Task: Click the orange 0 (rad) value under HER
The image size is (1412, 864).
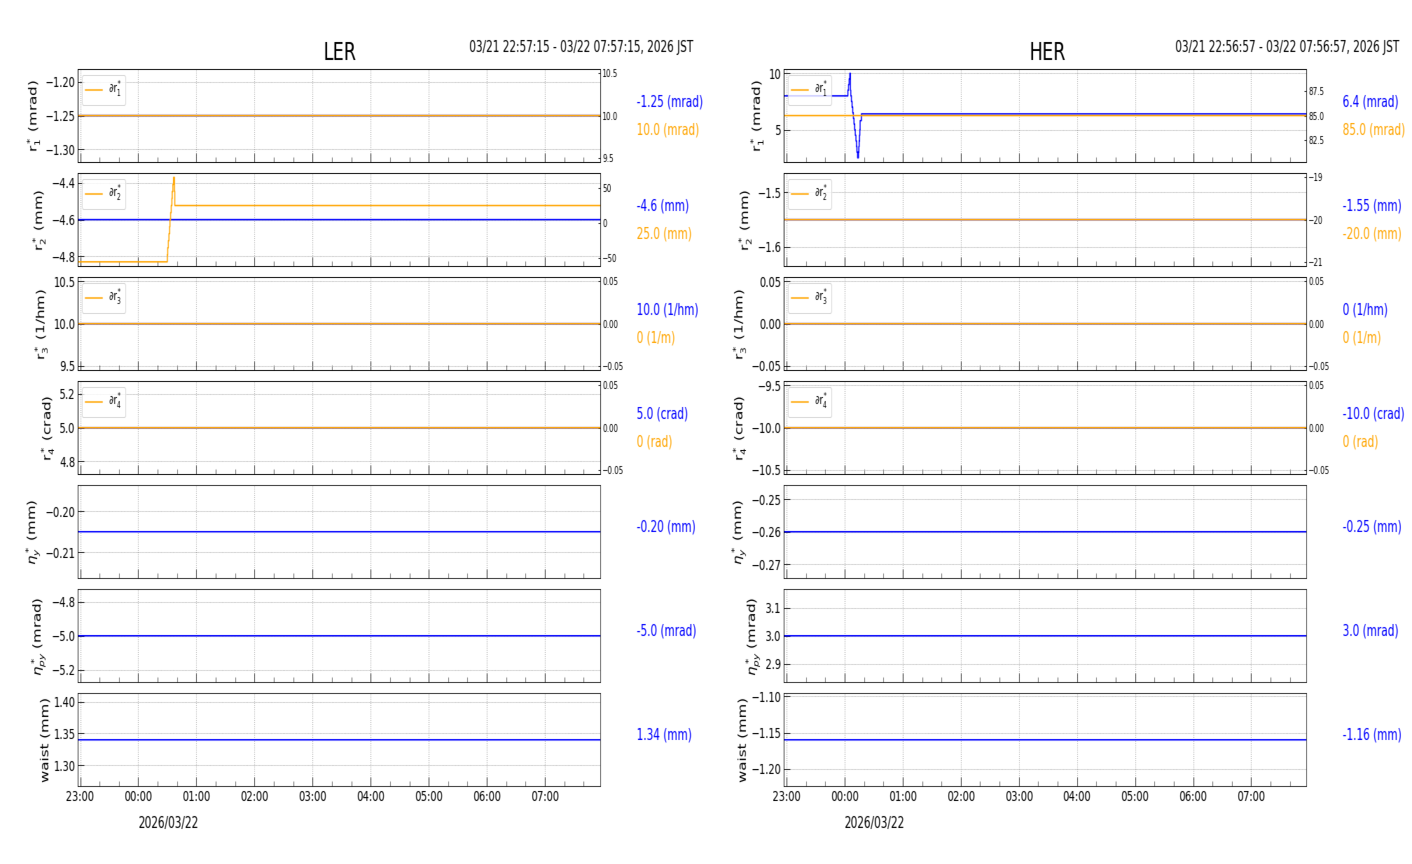Action: tap(1360, 441)
